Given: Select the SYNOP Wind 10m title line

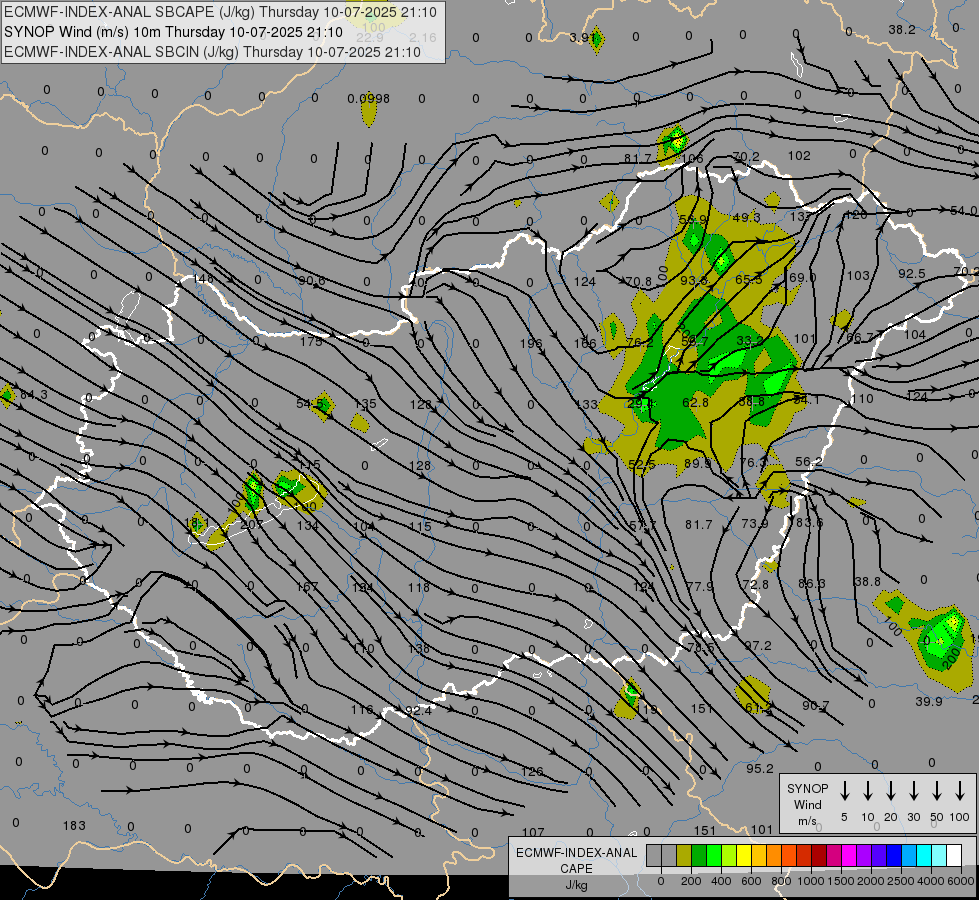Looking at the screenshot, I should click(x=173, y=32).
